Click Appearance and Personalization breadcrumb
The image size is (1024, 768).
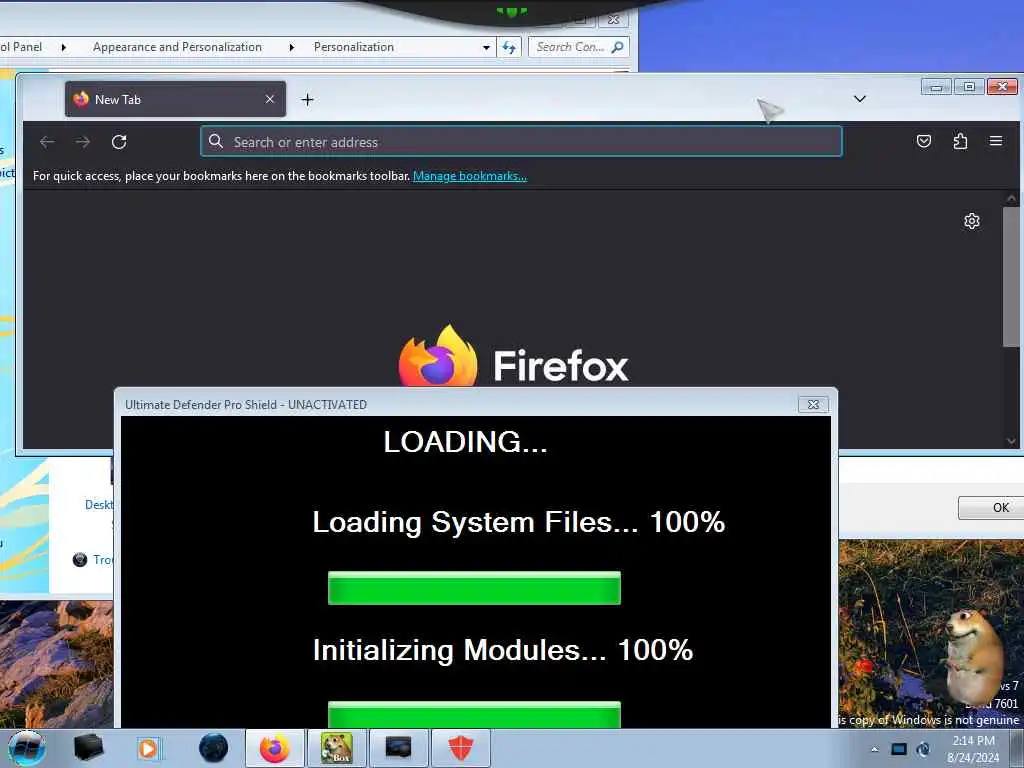pyautogui.click(x=177, y=47)
